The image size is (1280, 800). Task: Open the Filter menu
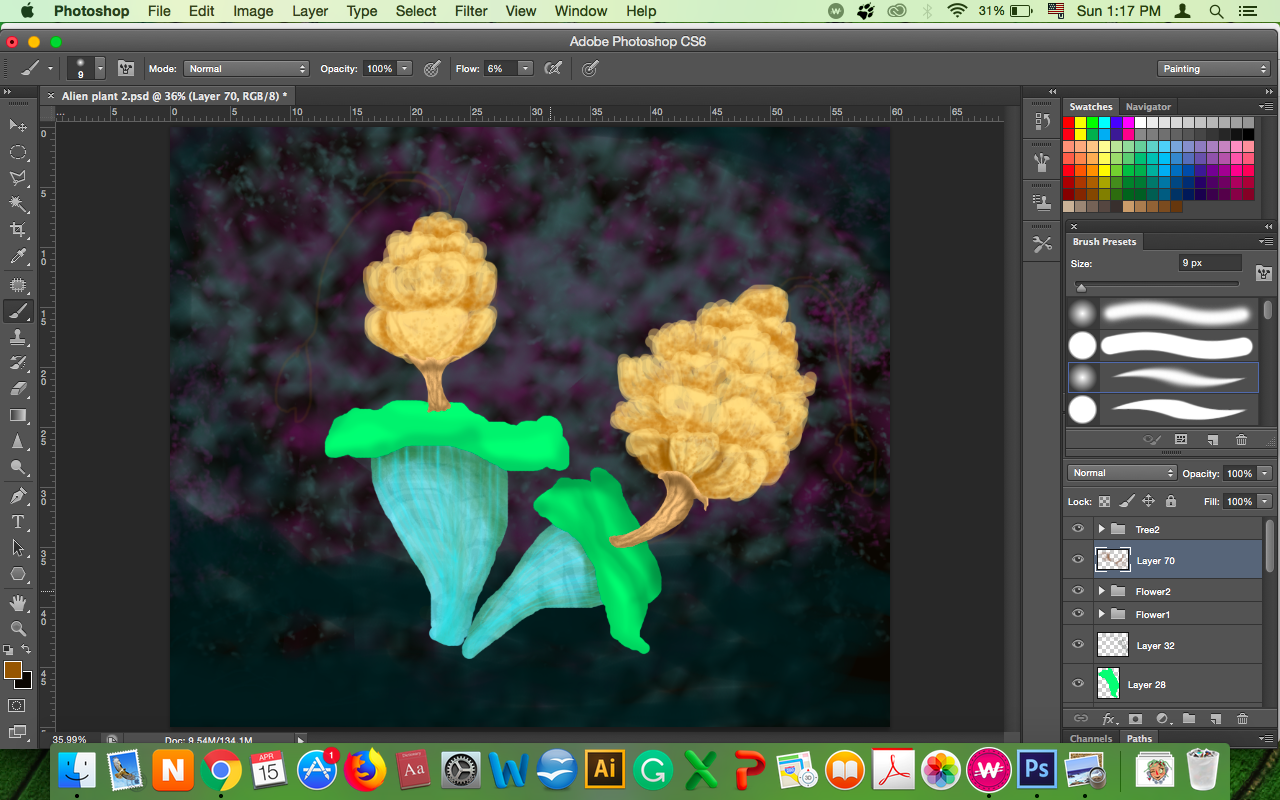coord(470,11)
